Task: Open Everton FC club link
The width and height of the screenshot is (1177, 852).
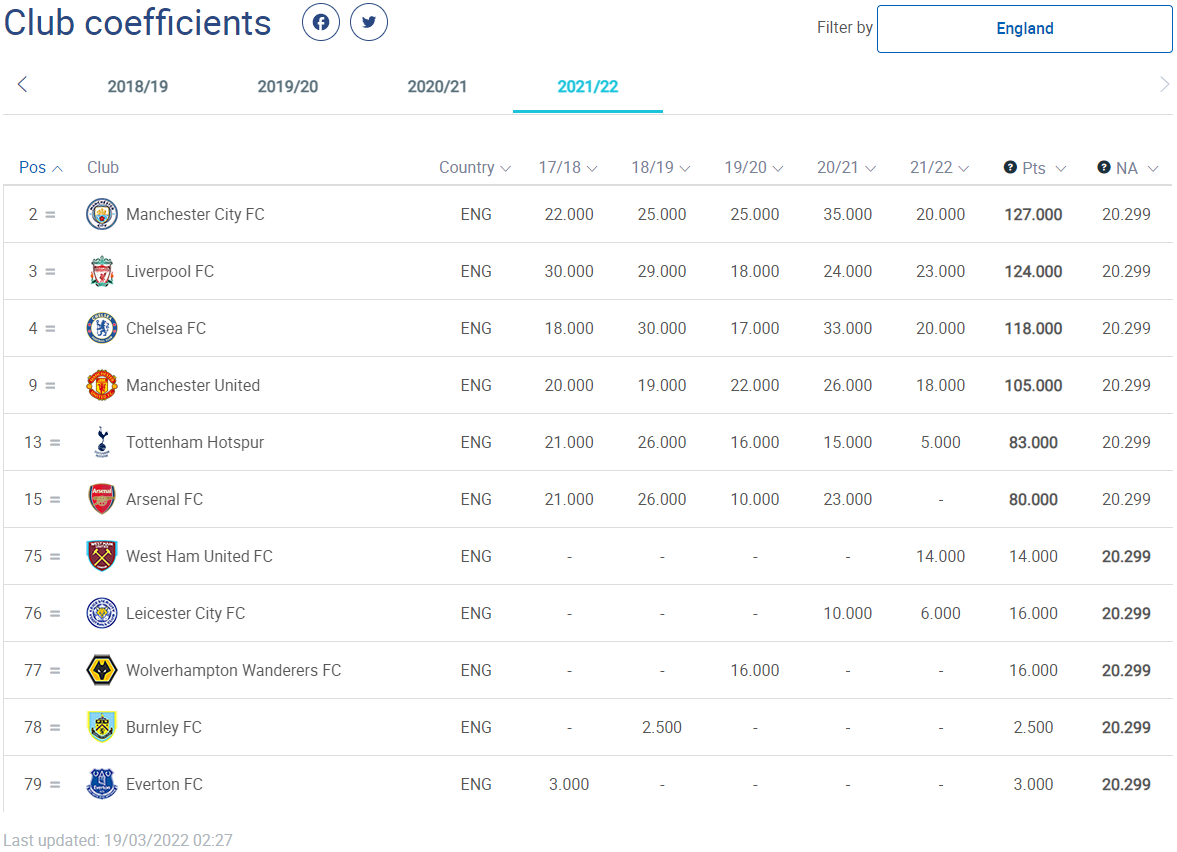Action: [x=164, y=784]
